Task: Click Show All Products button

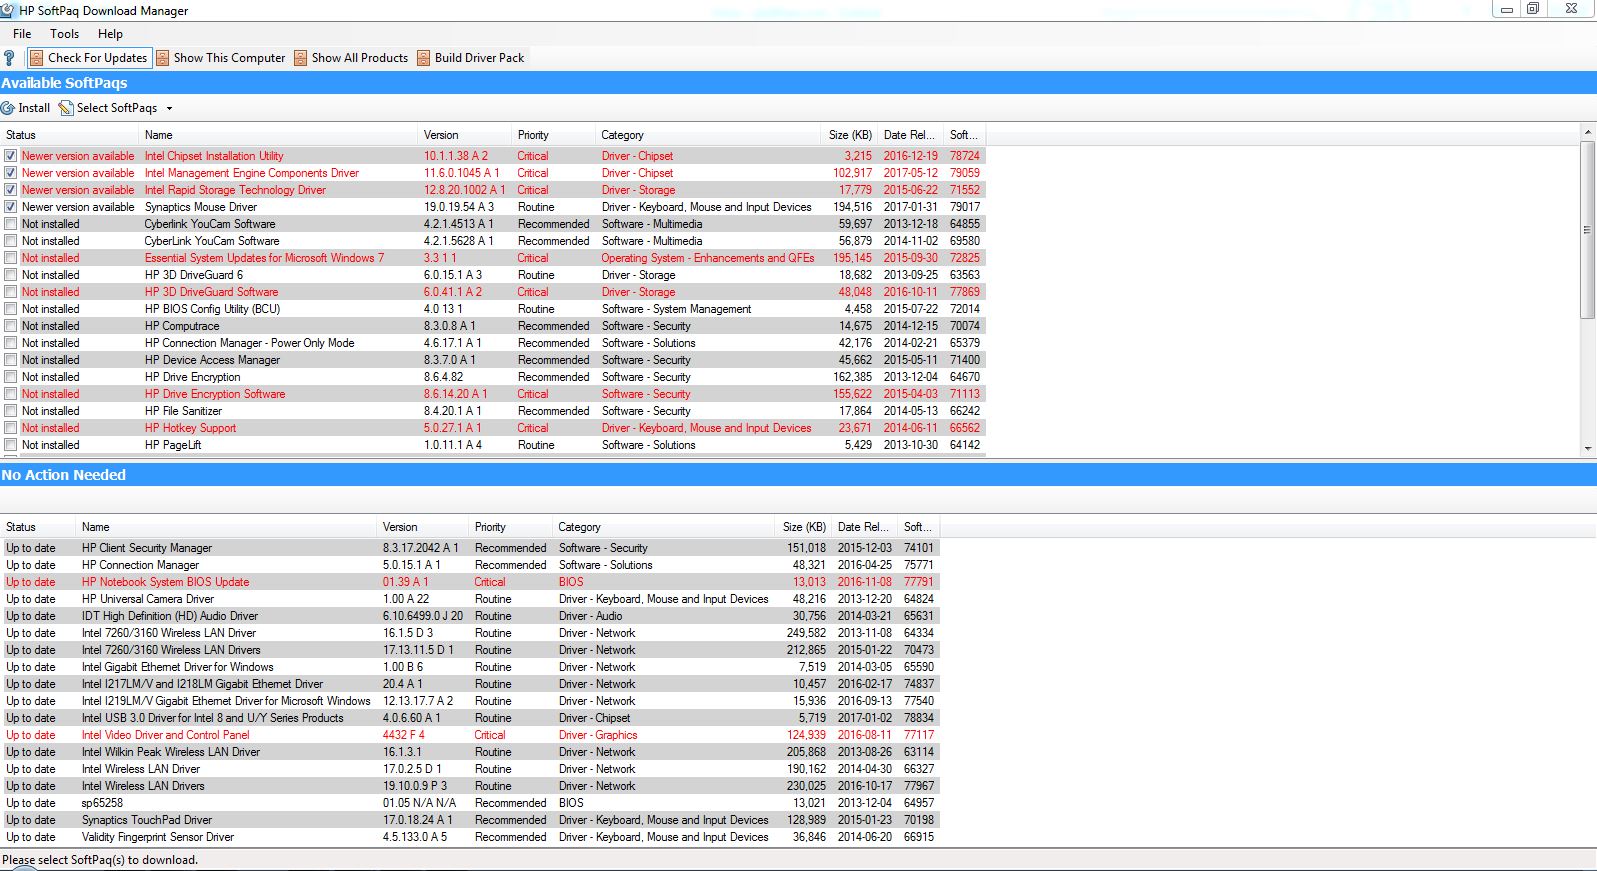Action: coord(351,58)
